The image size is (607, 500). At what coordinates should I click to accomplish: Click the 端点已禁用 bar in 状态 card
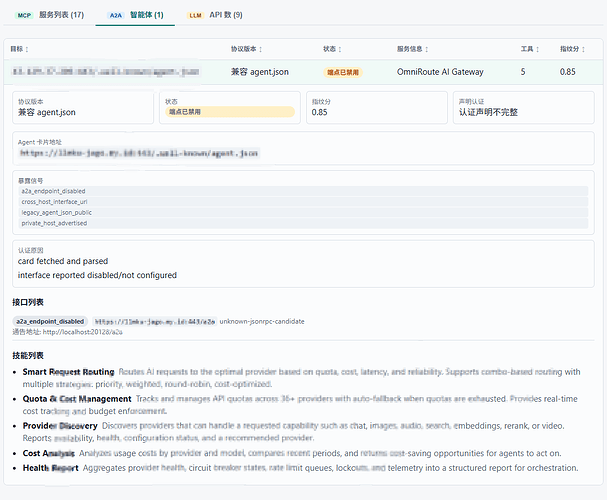point(230,112)
